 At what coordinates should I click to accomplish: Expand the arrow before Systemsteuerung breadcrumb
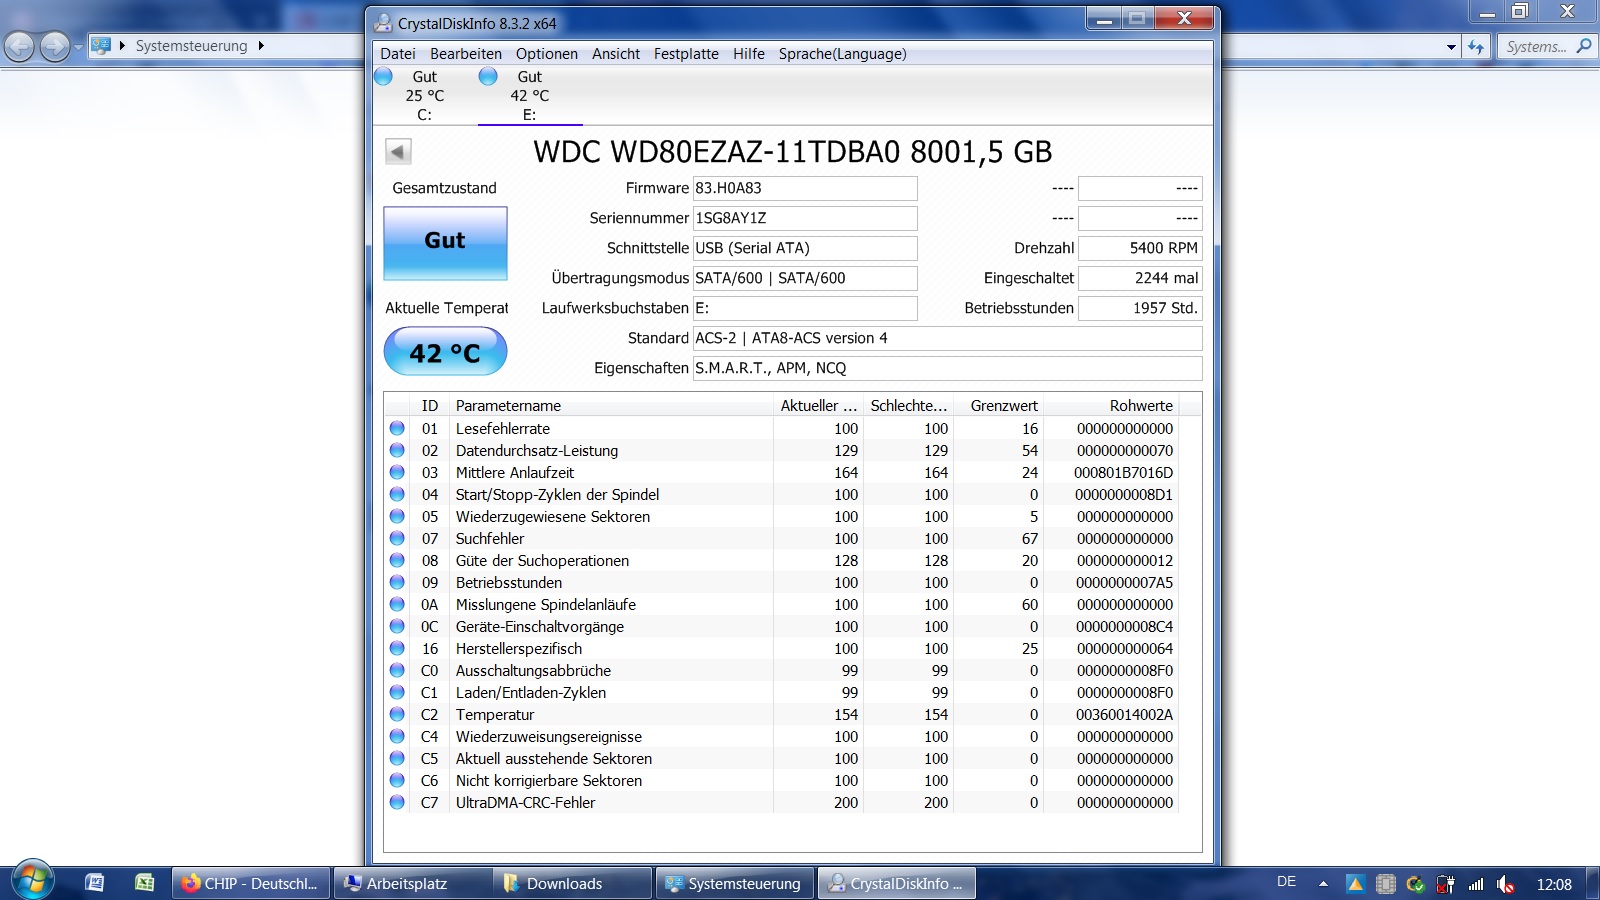click(x=122, y=46)
